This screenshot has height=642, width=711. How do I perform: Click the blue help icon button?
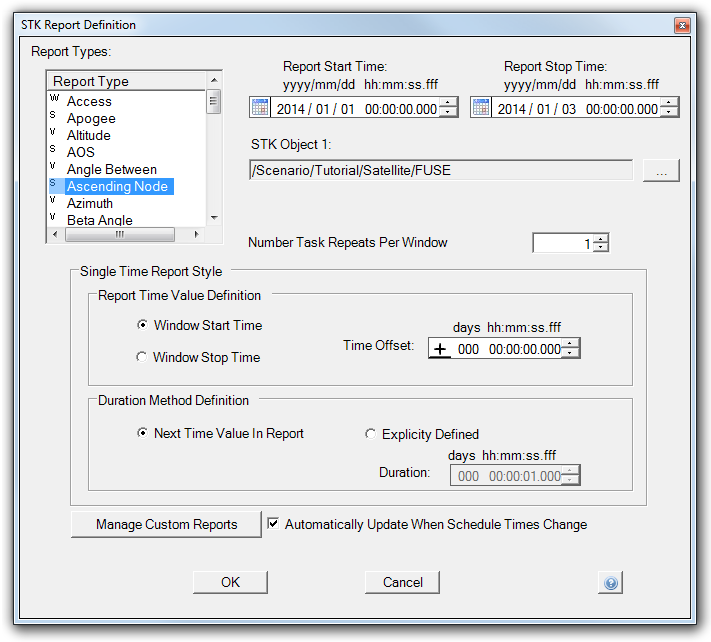click(612, 582)
